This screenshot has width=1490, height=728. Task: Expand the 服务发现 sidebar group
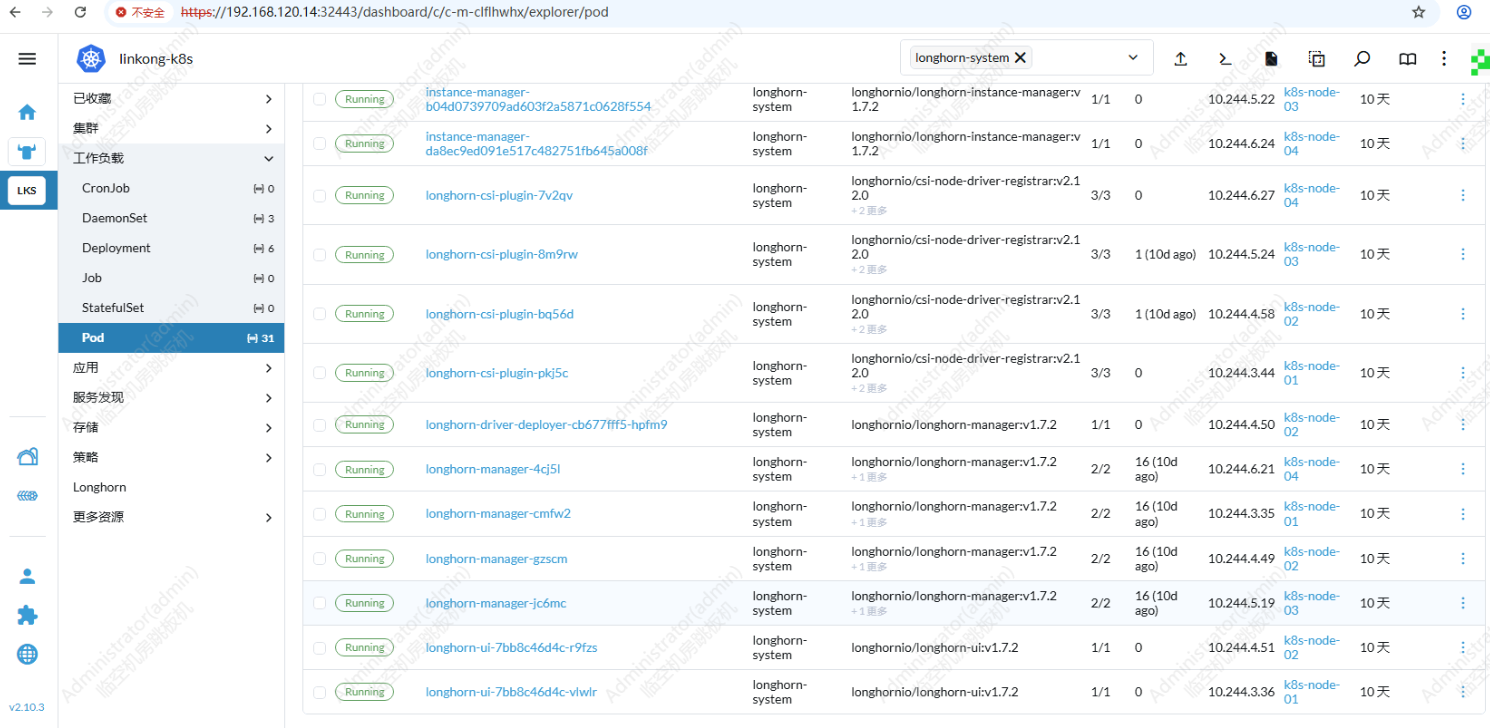point(268,398)
